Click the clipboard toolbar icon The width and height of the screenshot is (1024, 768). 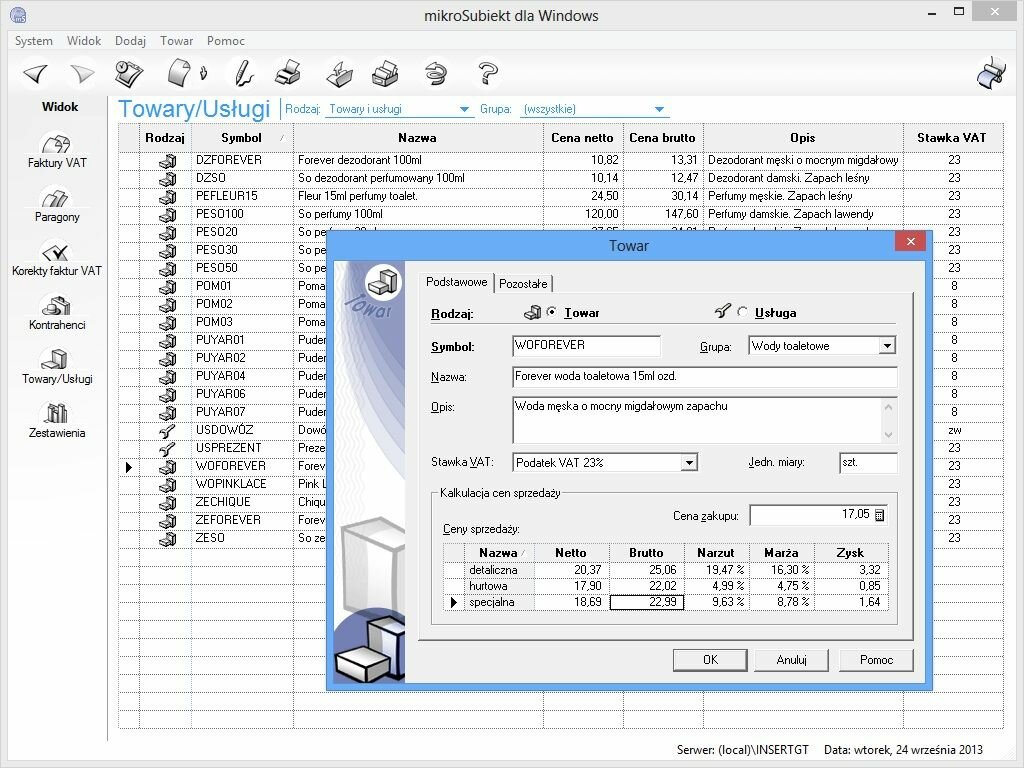tap(128, 72)
